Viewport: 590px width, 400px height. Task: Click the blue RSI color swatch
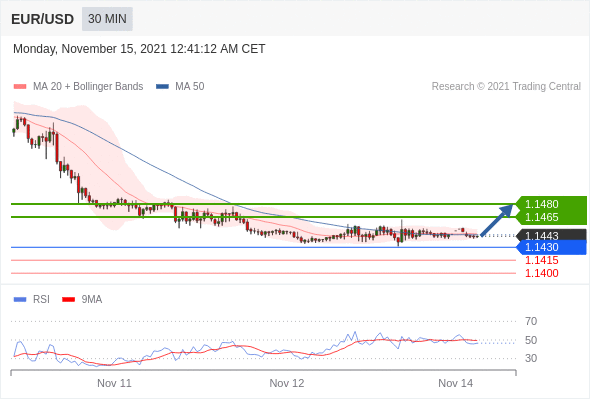(x=20, y=300)
